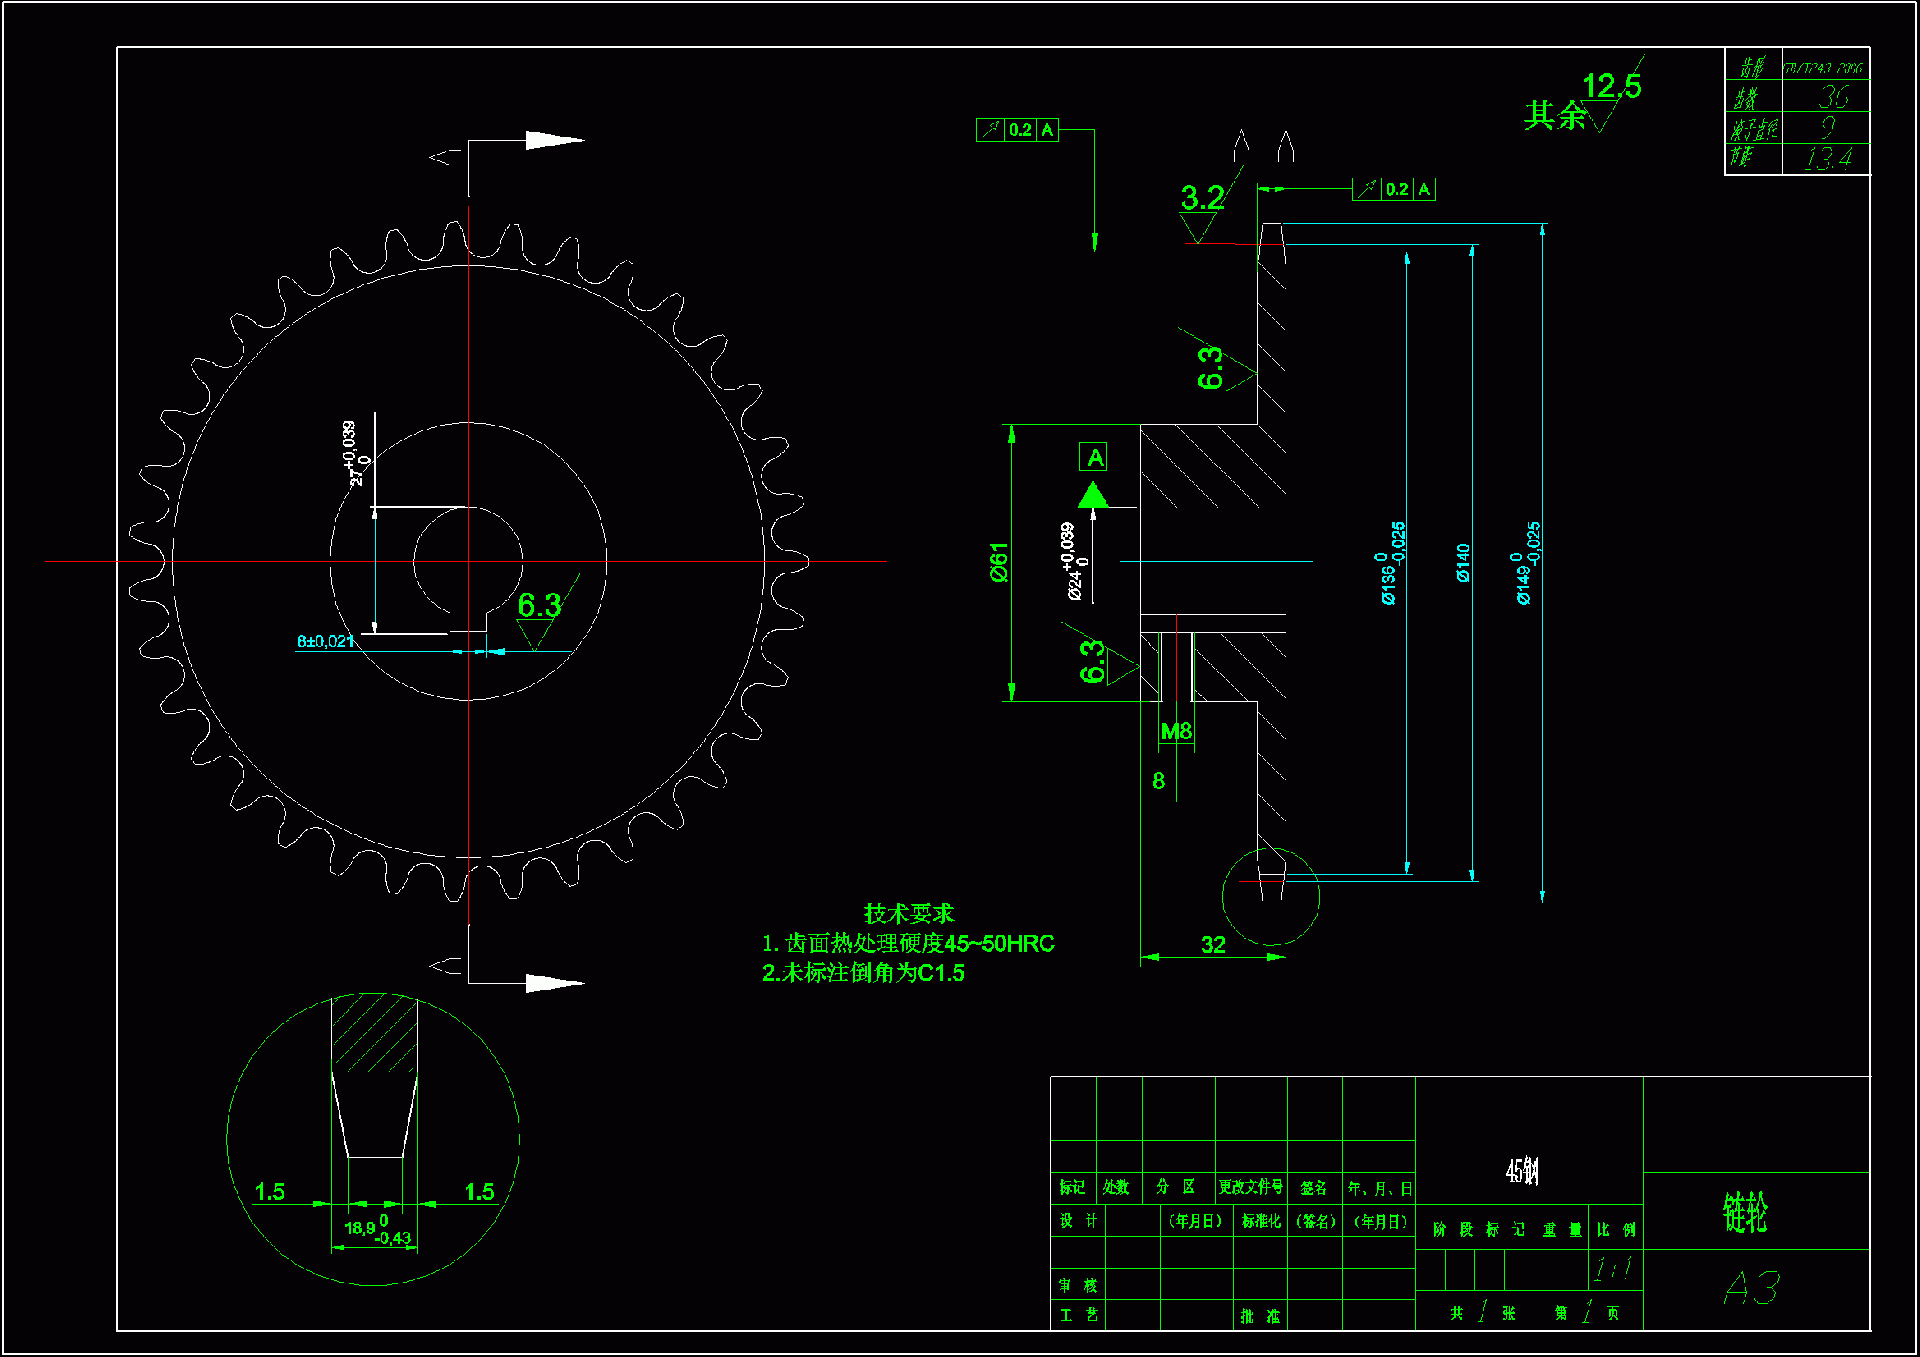This screenshot has height=1357, width=1920.
Task: Click the tooth count value 36 in the parameter table
Action: click(x=1832, y=97)
